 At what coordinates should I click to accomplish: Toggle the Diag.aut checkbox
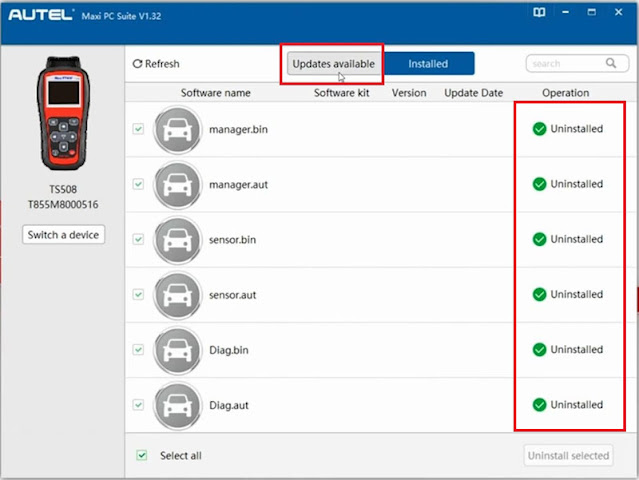click(139, 405)
